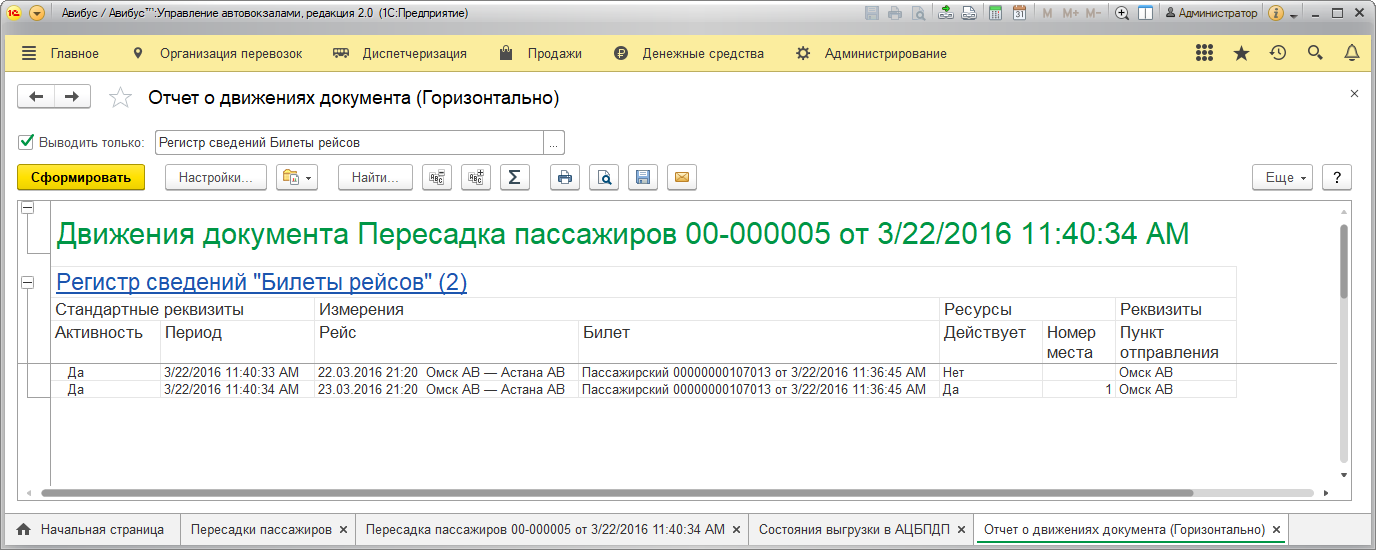
Task: Open the notifications bell icon
Action: tap(1351, 54)
